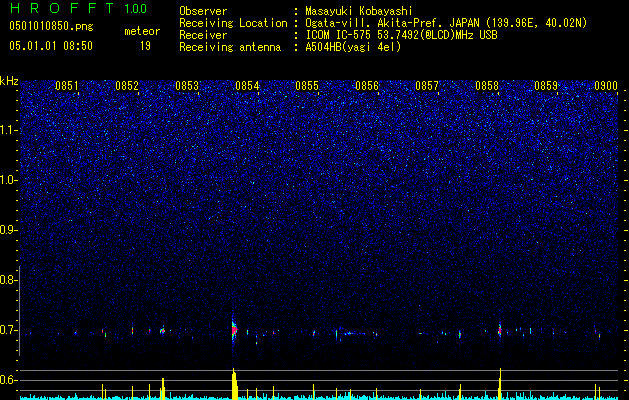The width and height of the screenshot is (629, 400).
Task: Click the strong red meteor echo before 0854
Action: tap(234, 330)
